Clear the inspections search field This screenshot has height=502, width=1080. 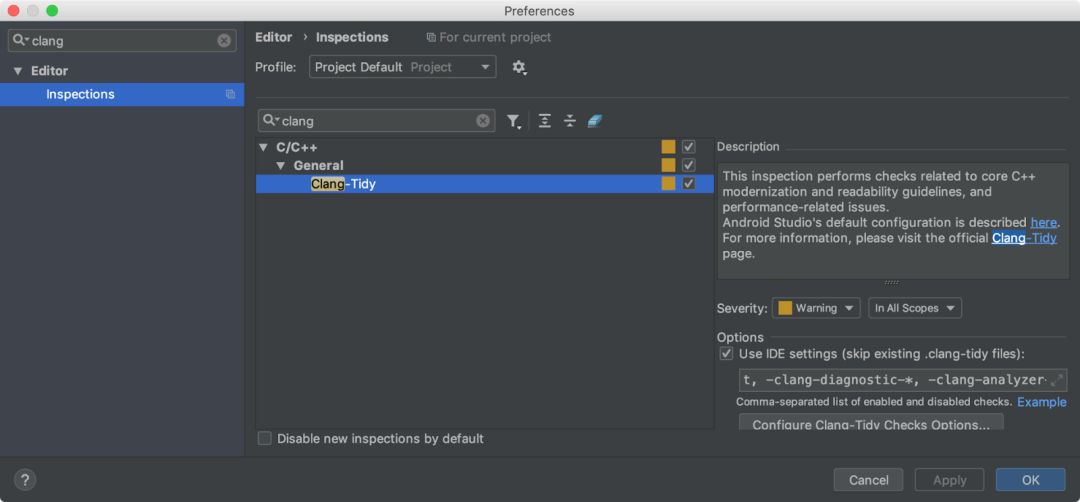pyautogui.click(x=483, y=121)
